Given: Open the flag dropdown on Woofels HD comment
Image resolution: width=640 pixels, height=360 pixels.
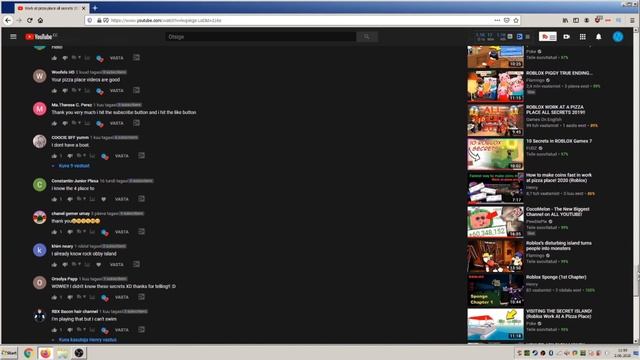Looking at the screenshot, I should [x=76, y=91].
